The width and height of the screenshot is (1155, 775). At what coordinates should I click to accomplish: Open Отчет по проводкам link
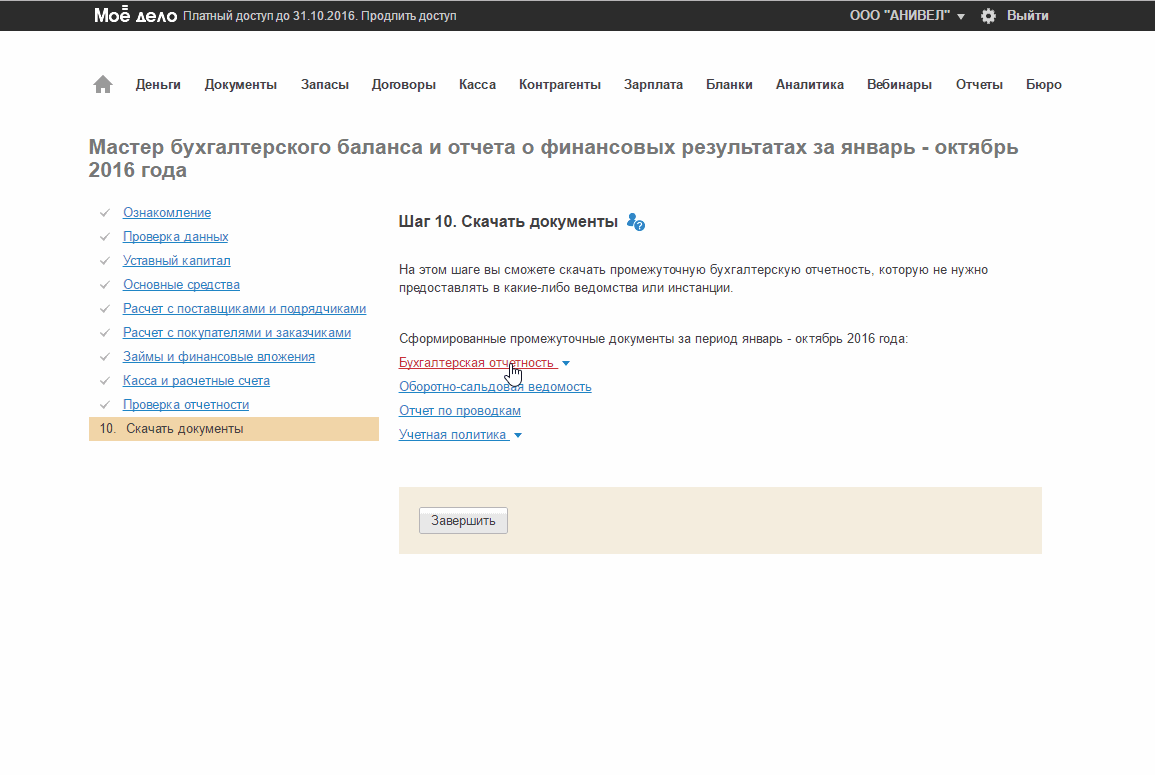[459, 411]
